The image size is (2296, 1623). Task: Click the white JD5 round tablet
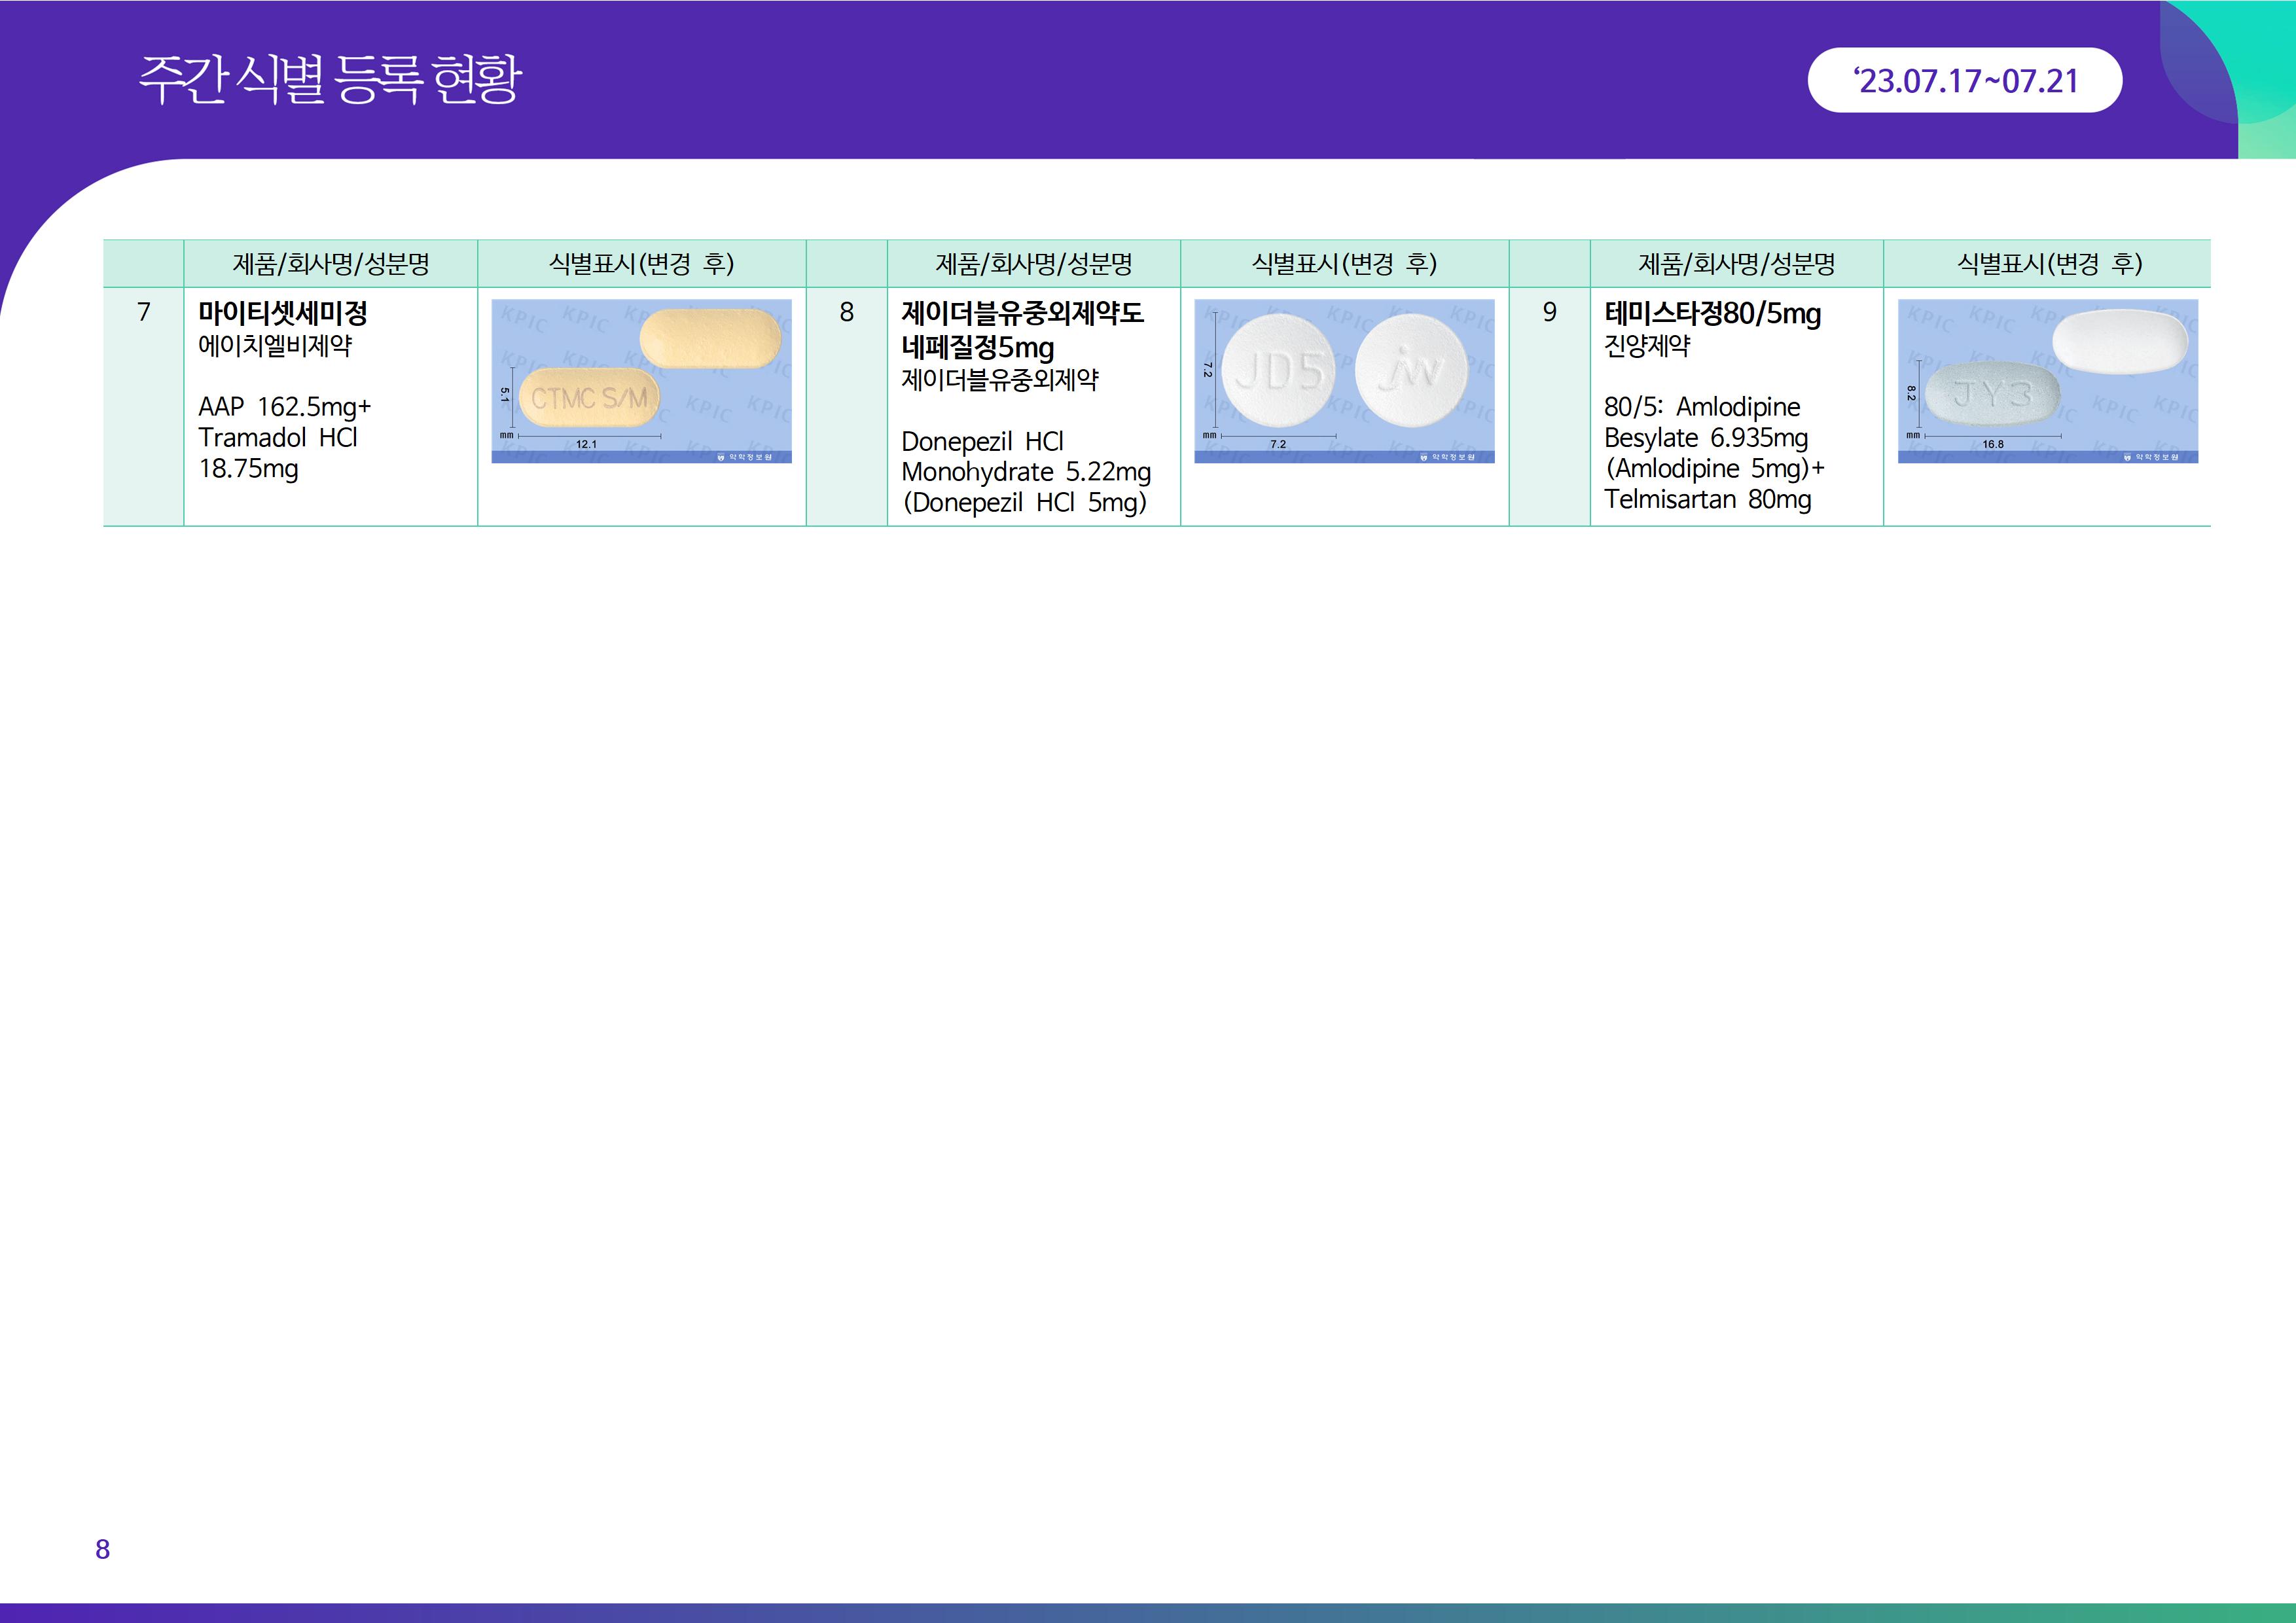tap(1279, 371)
